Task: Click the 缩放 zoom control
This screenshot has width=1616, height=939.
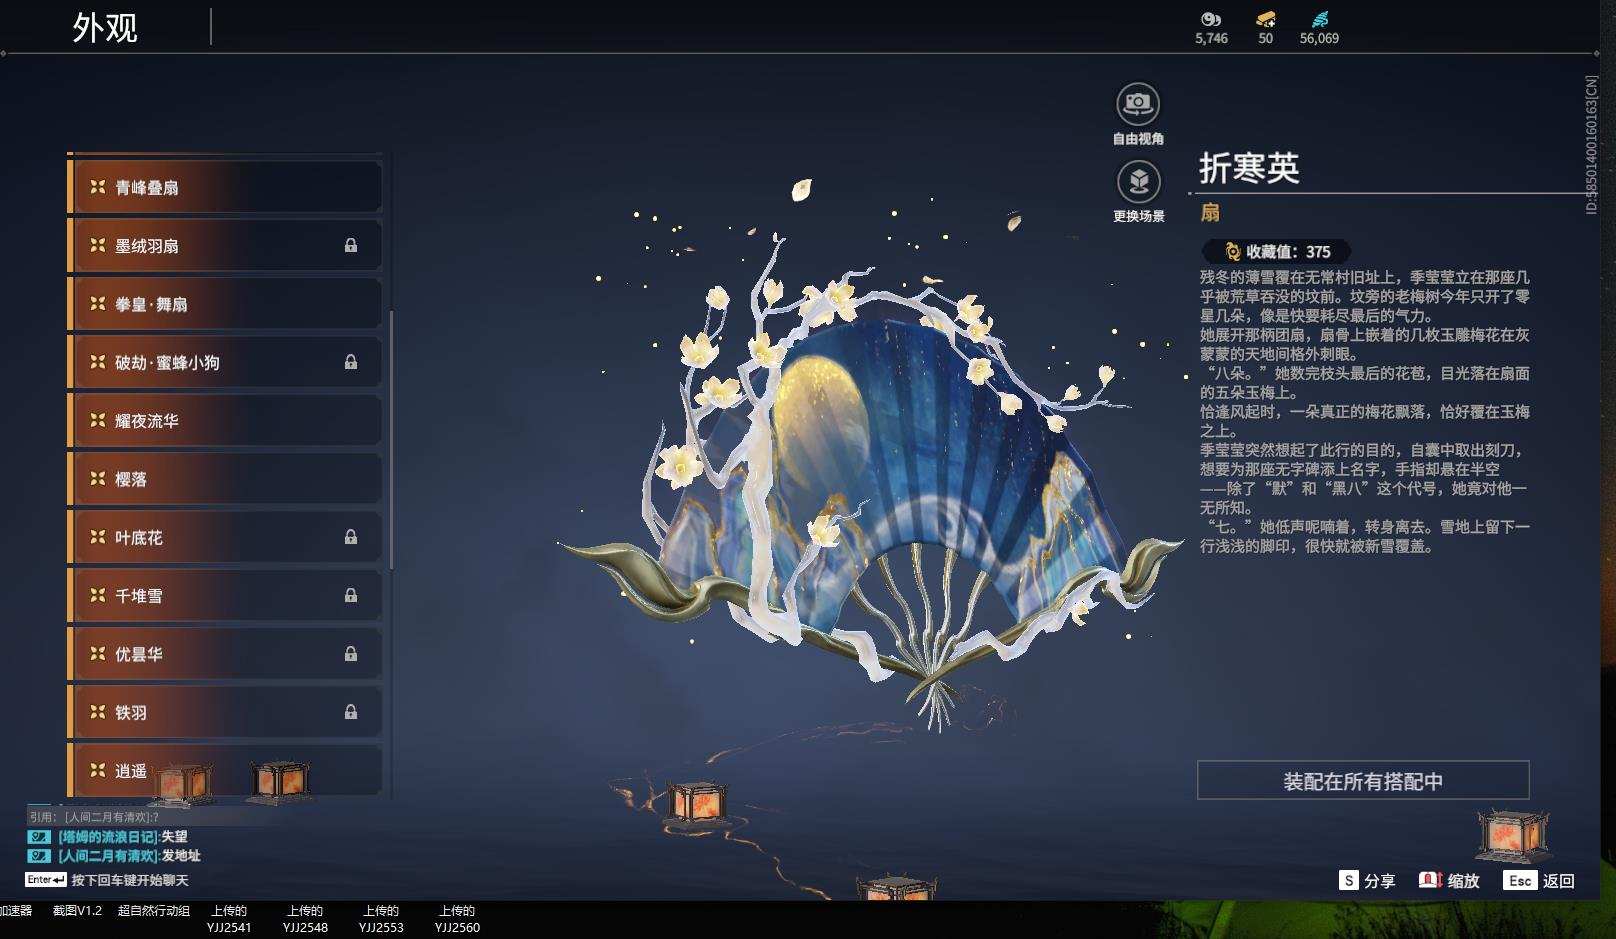Action: point(1449,880)
